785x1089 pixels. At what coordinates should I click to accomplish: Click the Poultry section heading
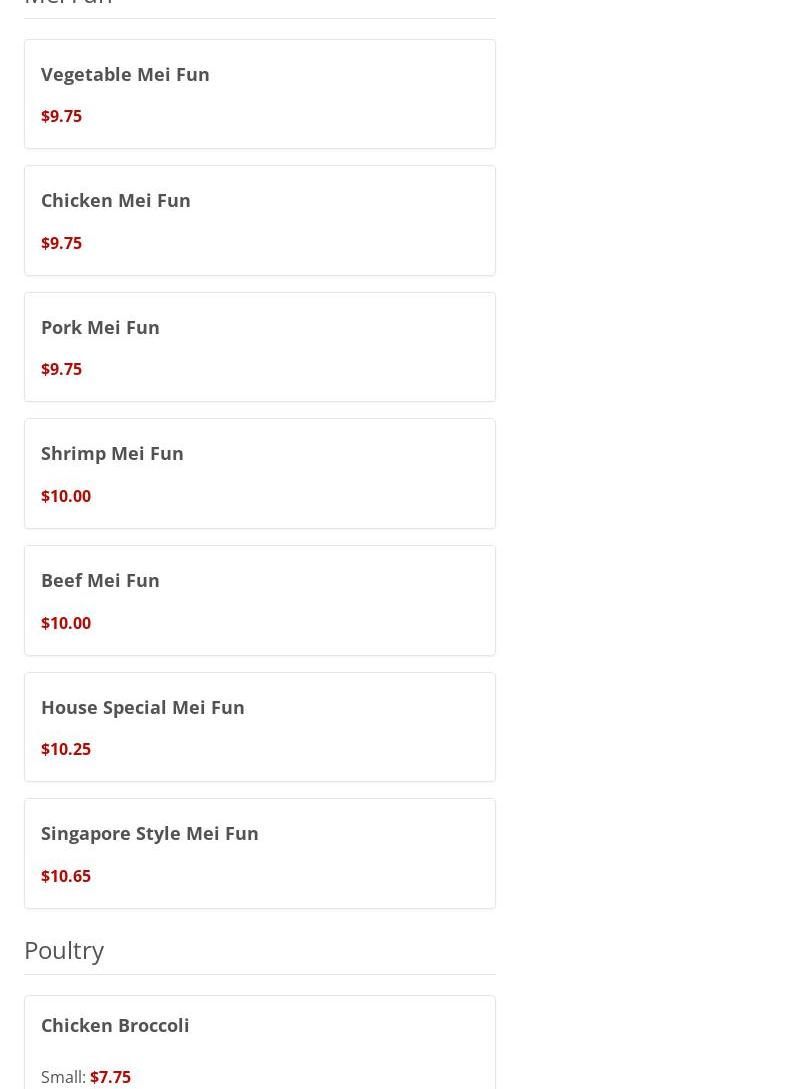tap(64, 949)
